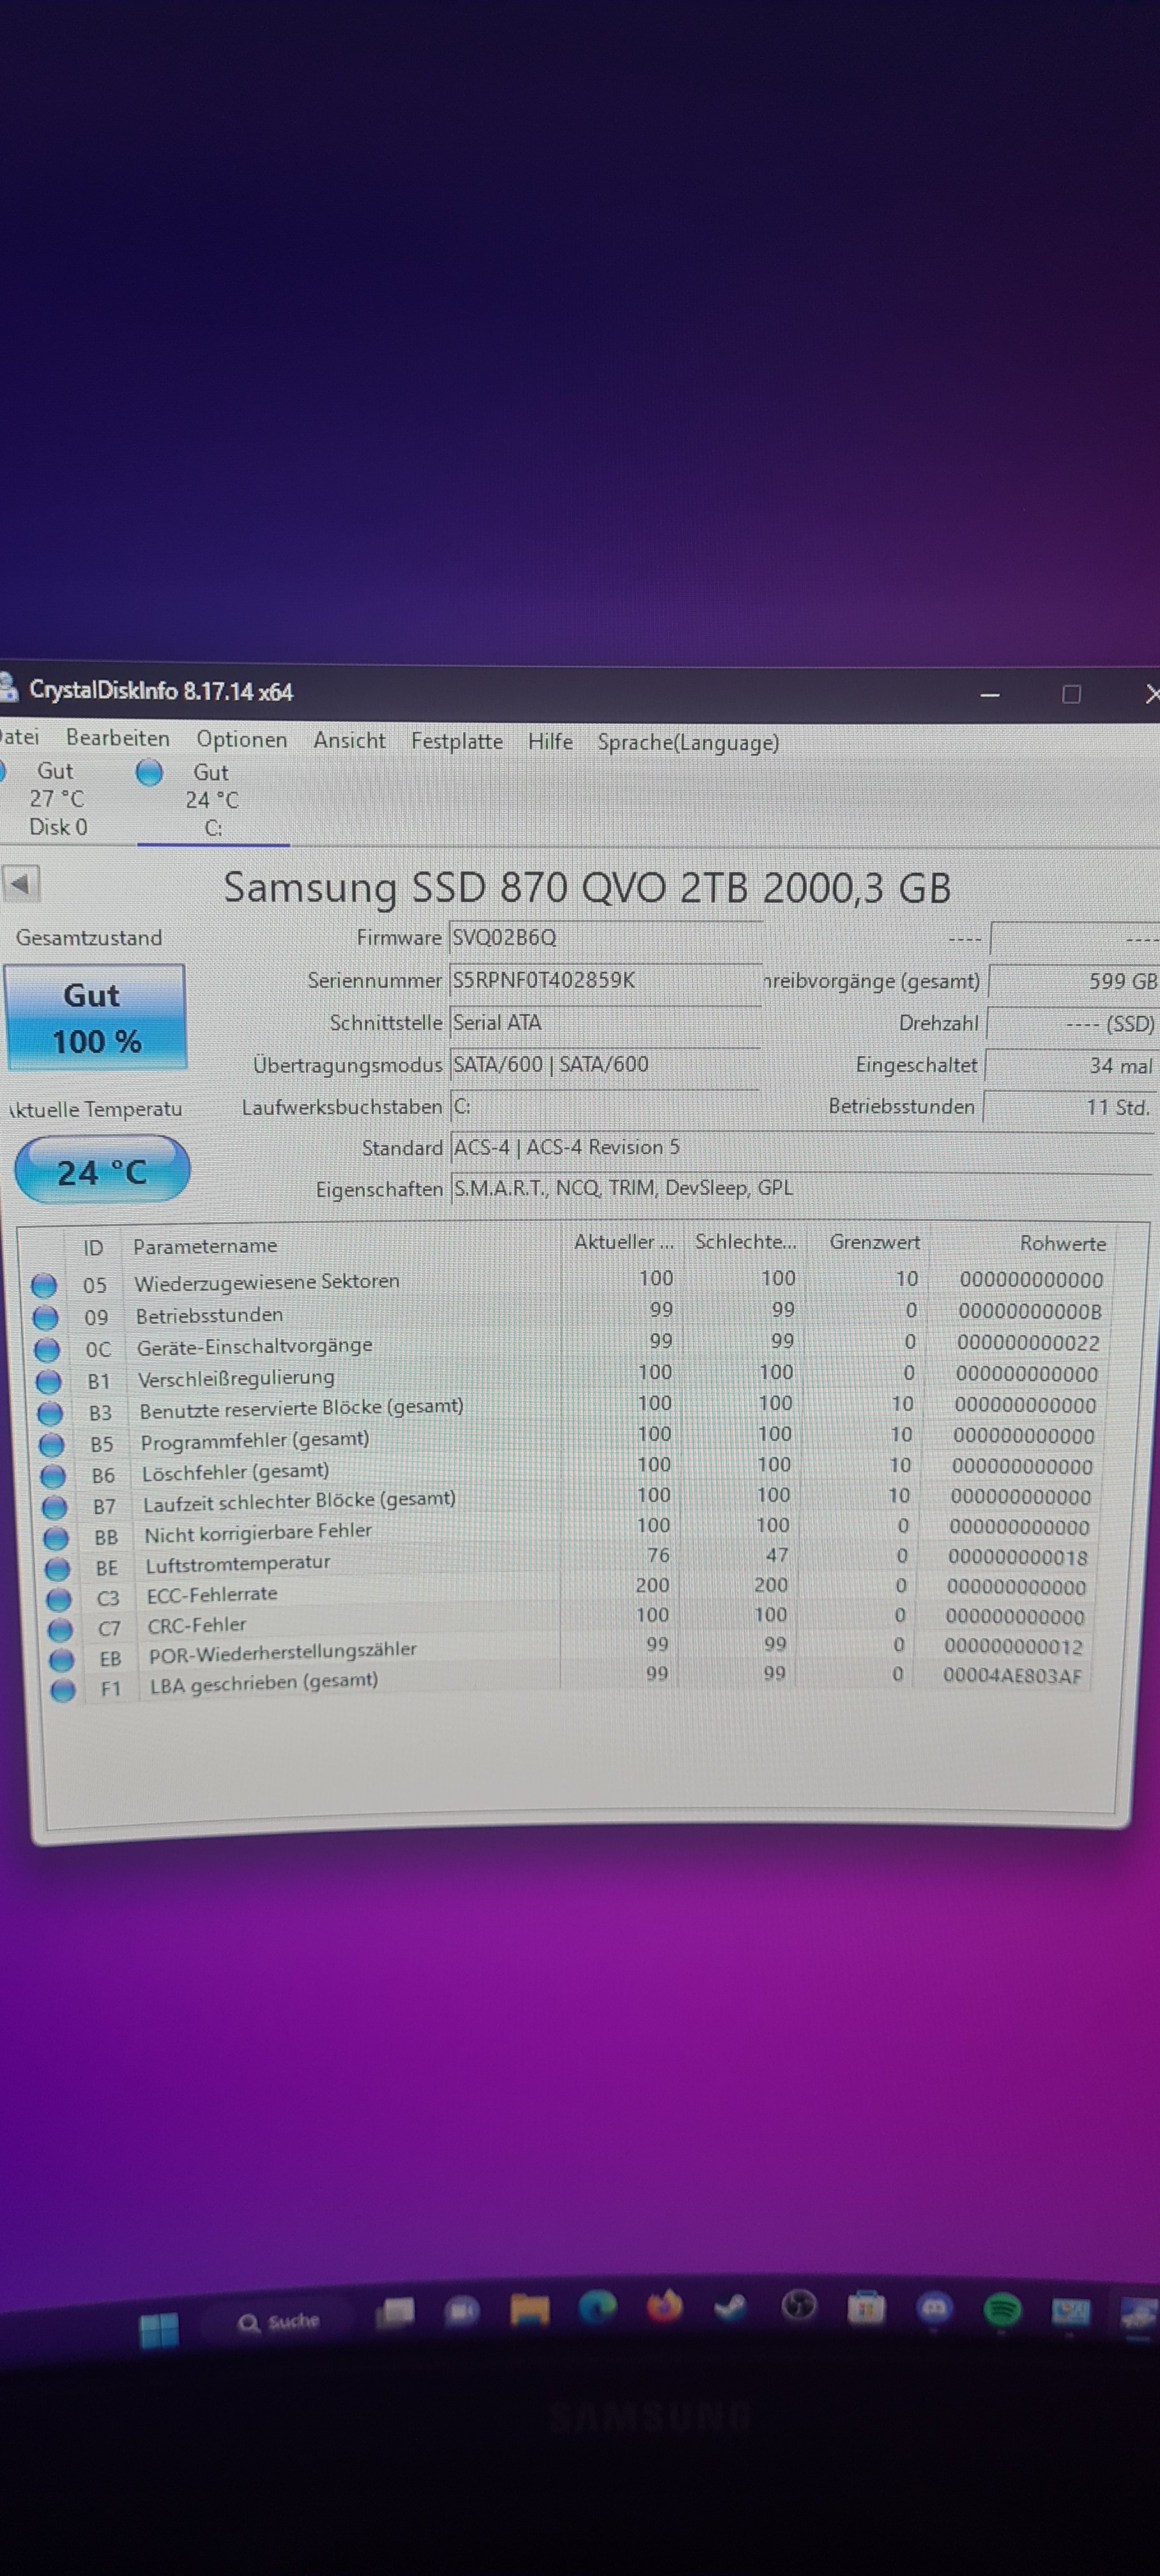1160x2576 pixels.
Task: Click the Grenzwert column header
Action: pos(875,1242)
